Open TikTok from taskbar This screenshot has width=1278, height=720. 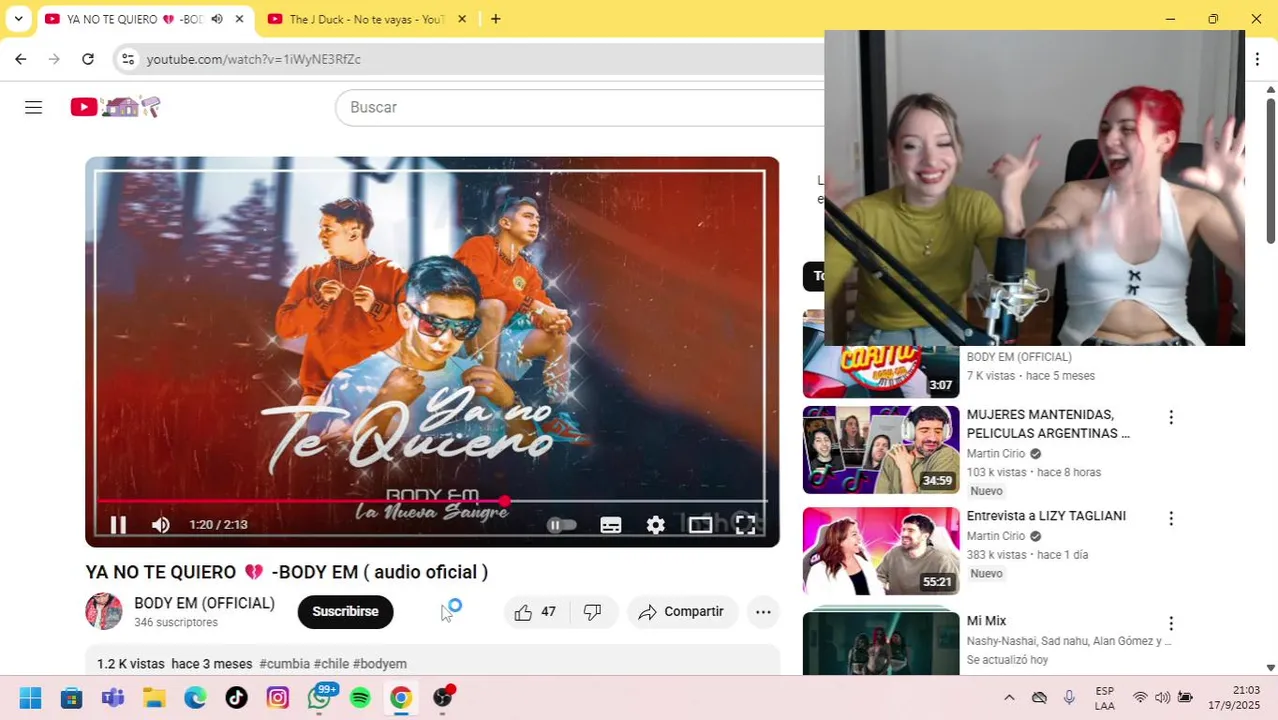236,698
